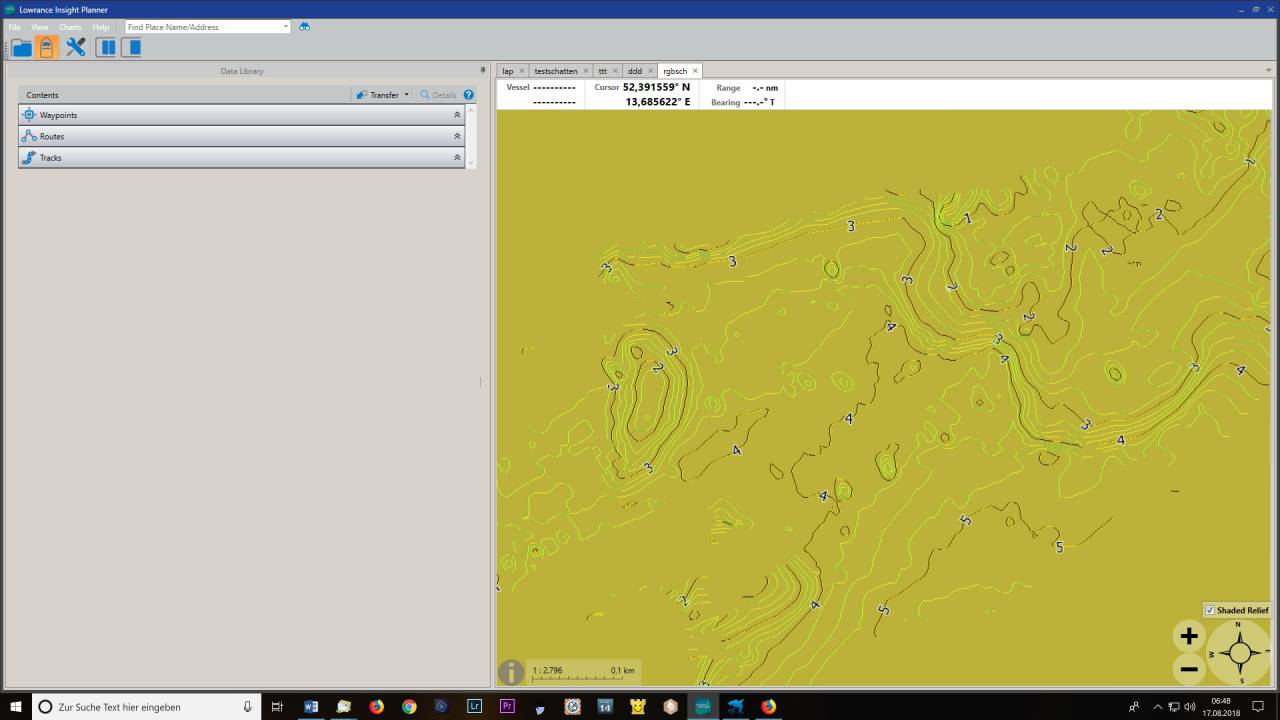This screenshot has height=720, width=1280.
Task: Open Windows Start menu
Action: tap(16, 706)
